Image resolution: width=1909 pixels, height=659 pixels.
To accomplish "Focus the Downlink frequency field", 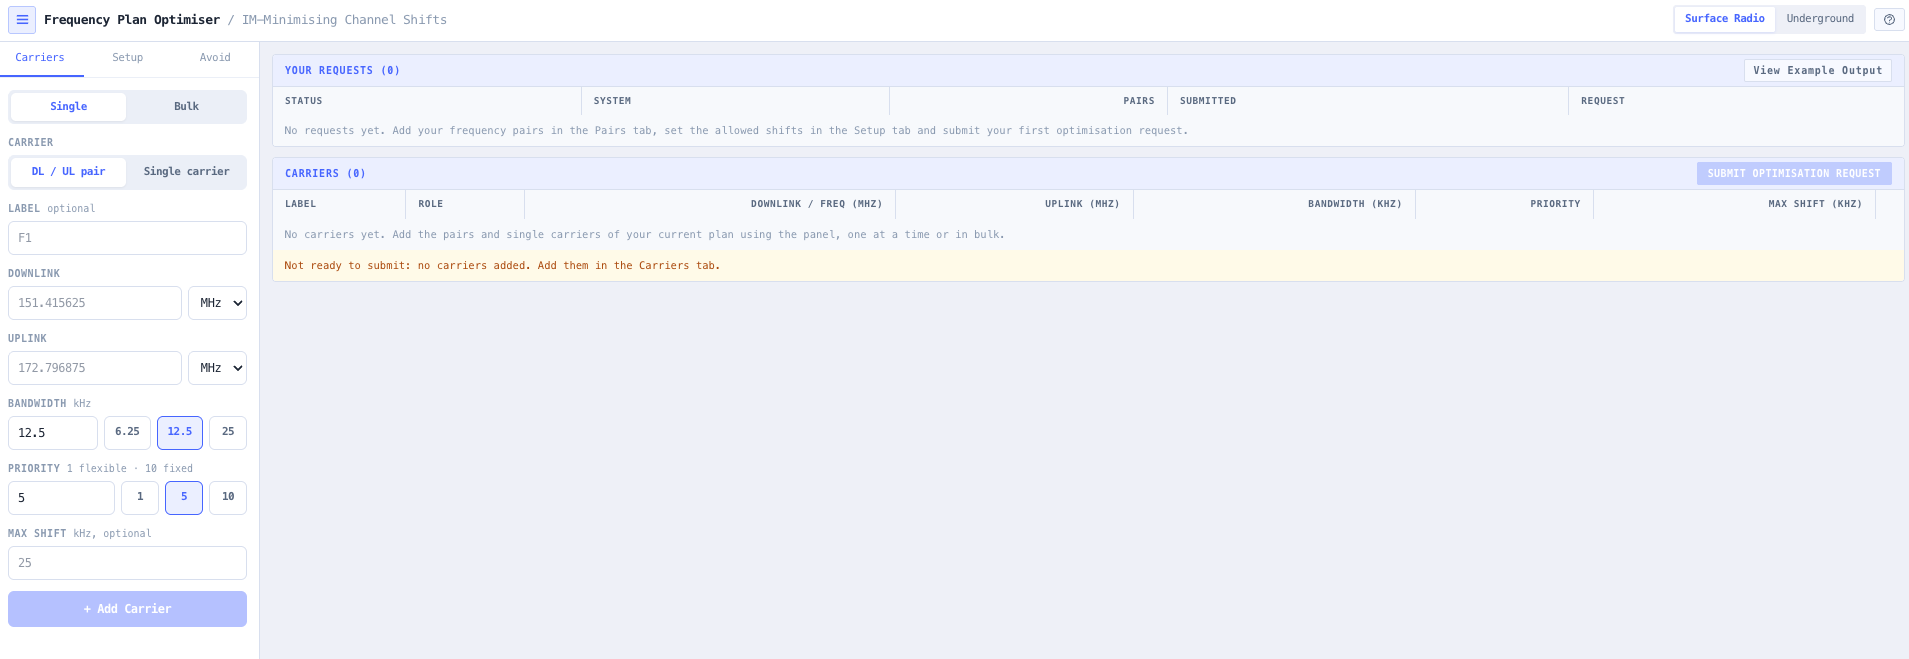I will (x=95, y=303).
